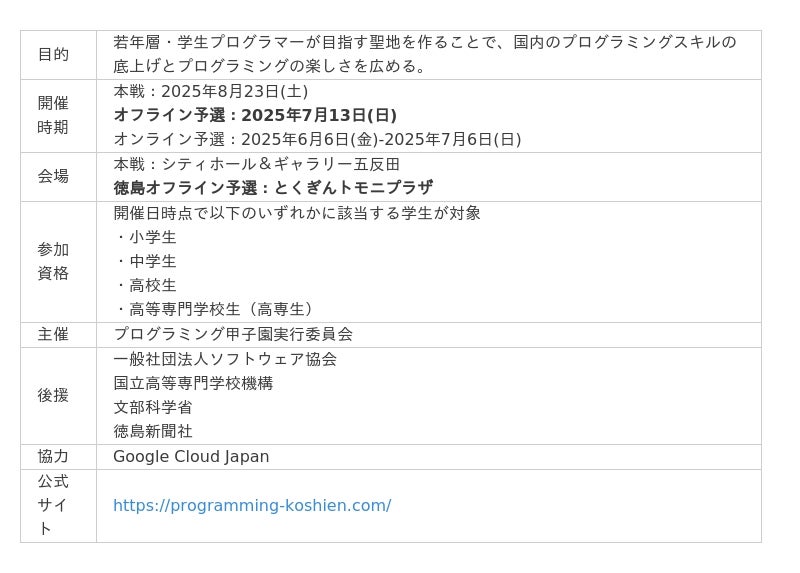Screen dimensions: 800x573
Task: Select the 後援 row label
Action: pyautogui.click(x=53, y=395)
